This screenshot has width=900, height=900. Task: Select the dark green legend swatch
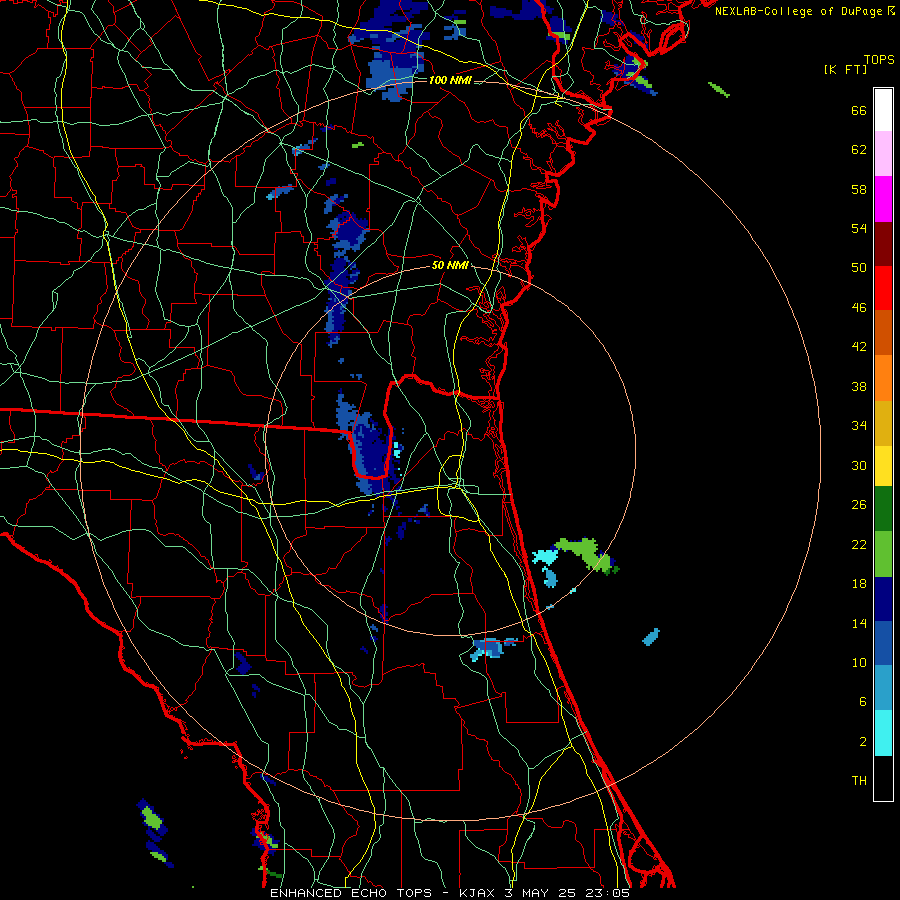pyautogui.click(x=883, y=509)
